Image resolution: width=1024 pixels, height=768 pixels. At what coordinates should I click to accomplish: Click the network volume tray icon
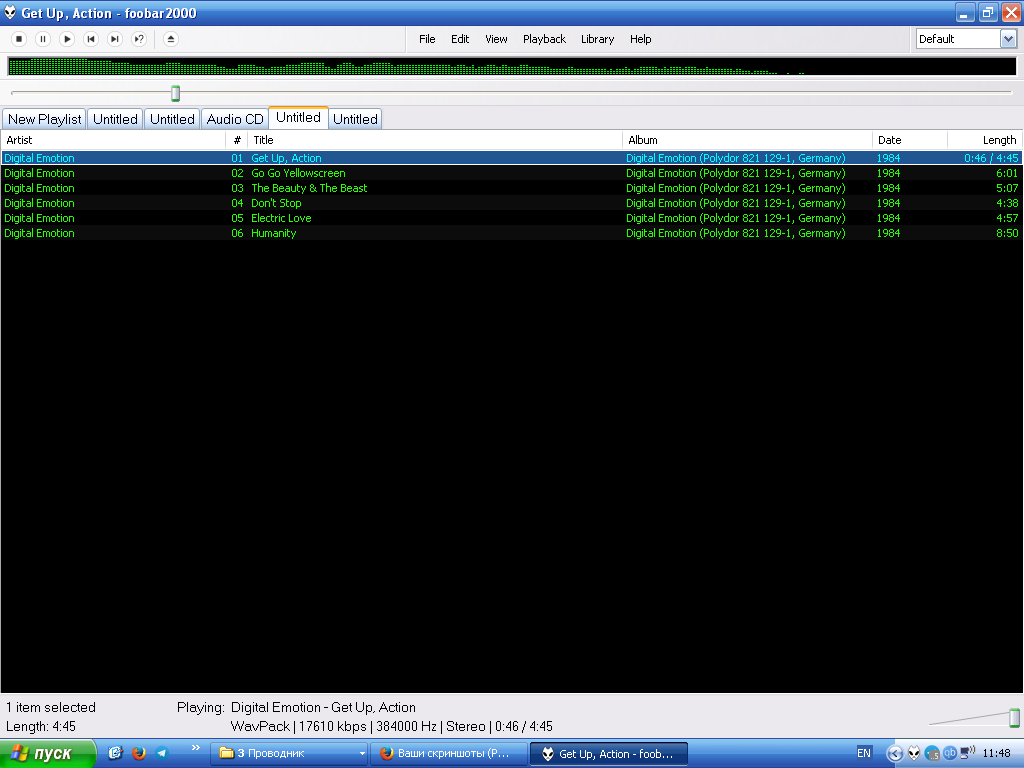coord(967,752)
